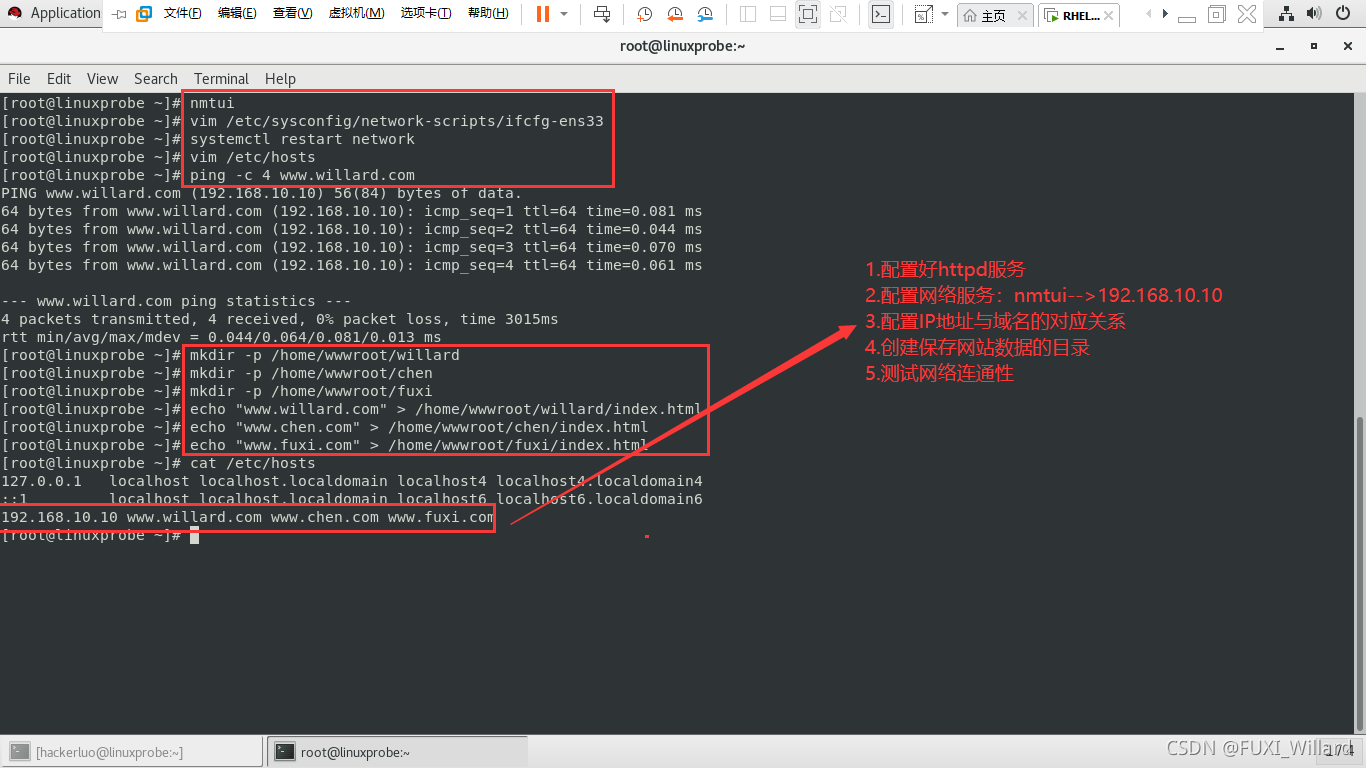Toggle full screen mode for the VM

coord(808,13)
